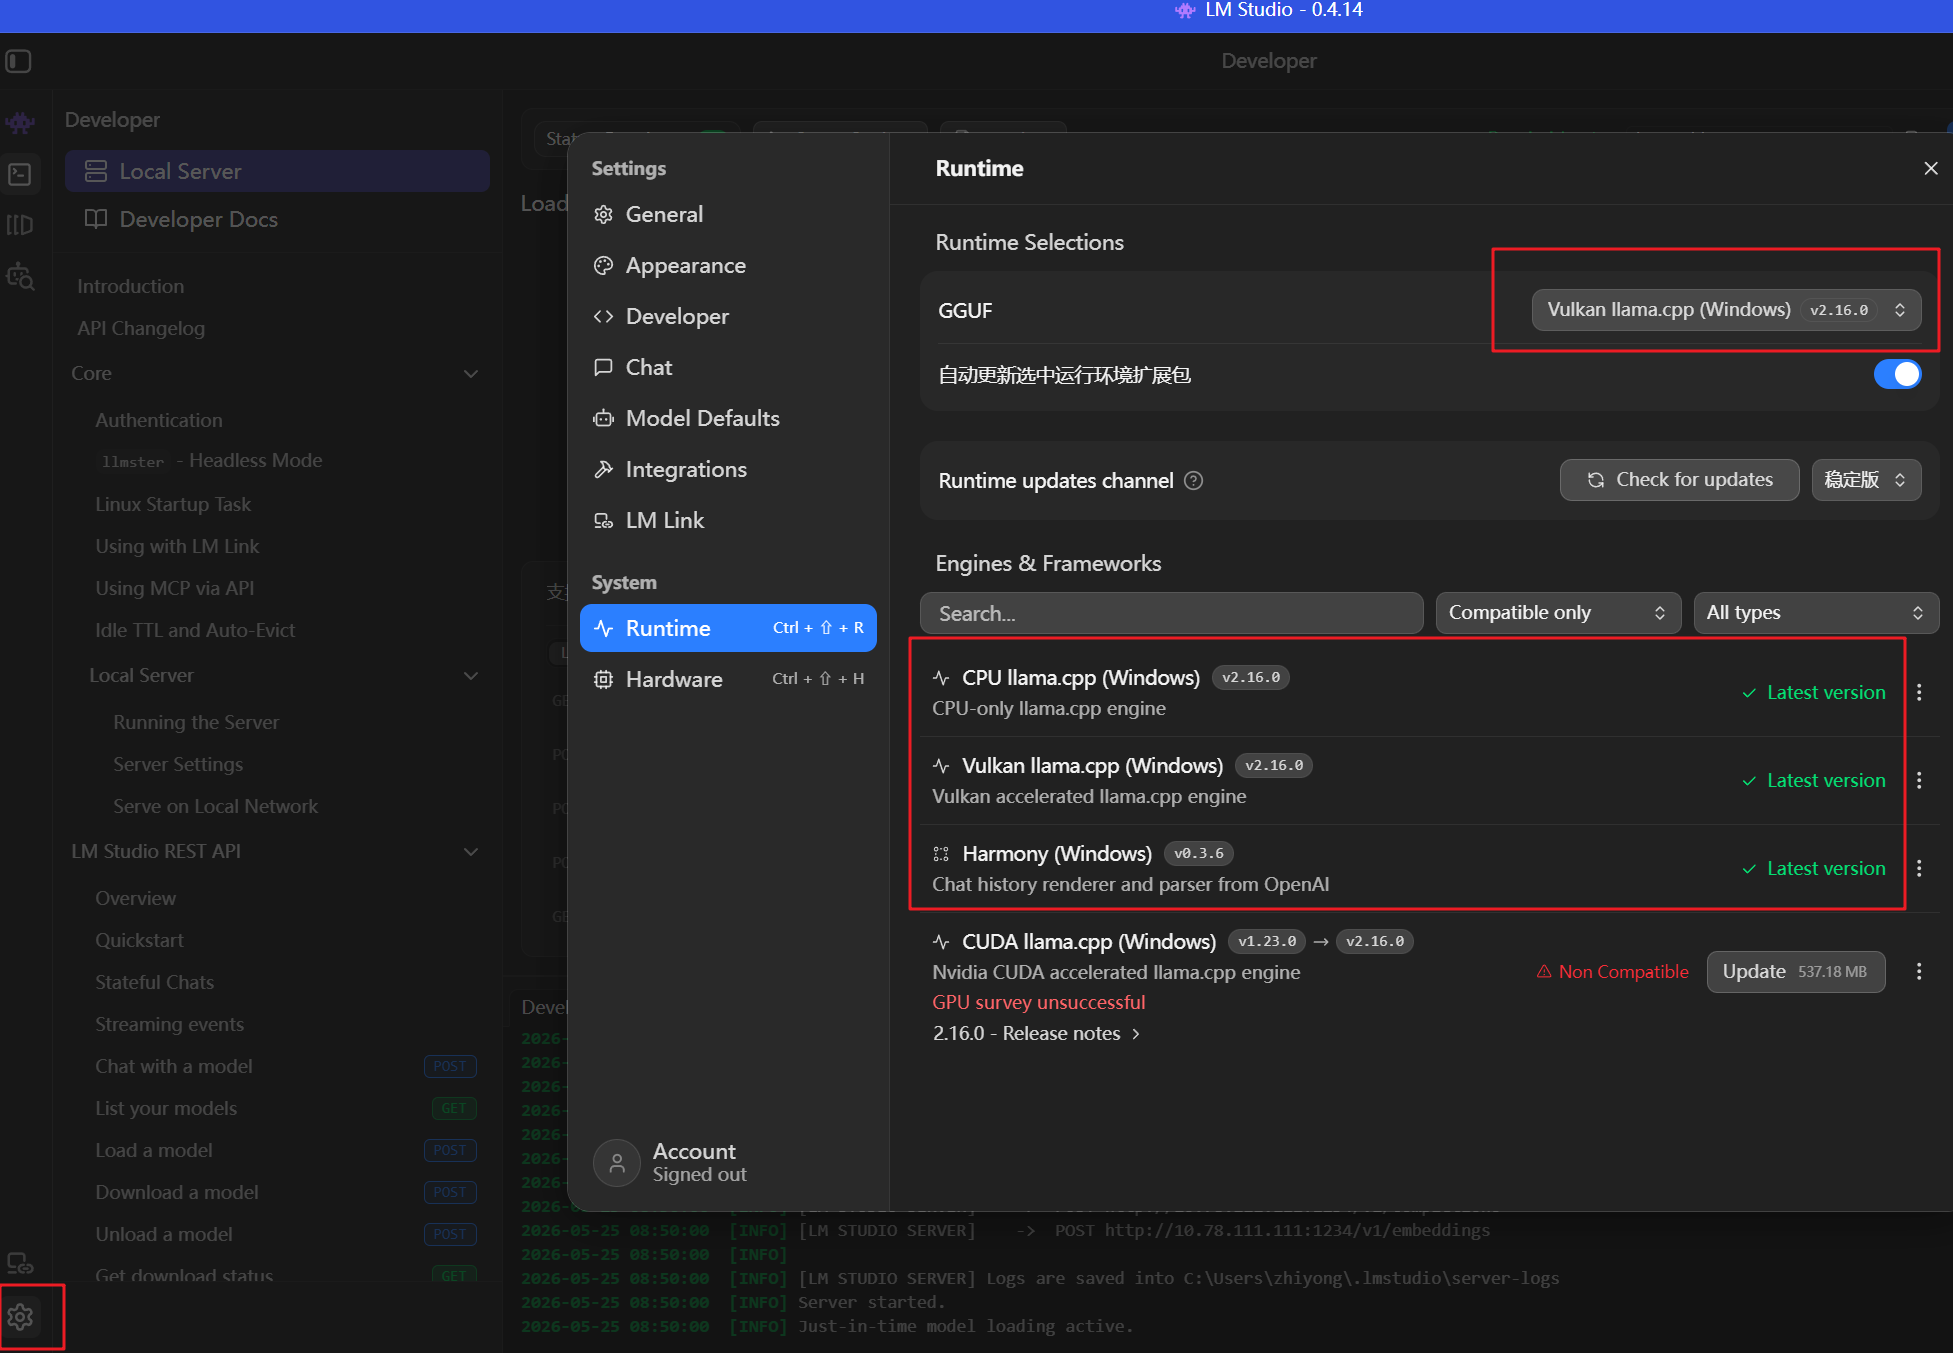Image resolution: width=1953 pixels, height=1353 pixels.
Task: Open Using with LM Link page
Action: [177, 546]
